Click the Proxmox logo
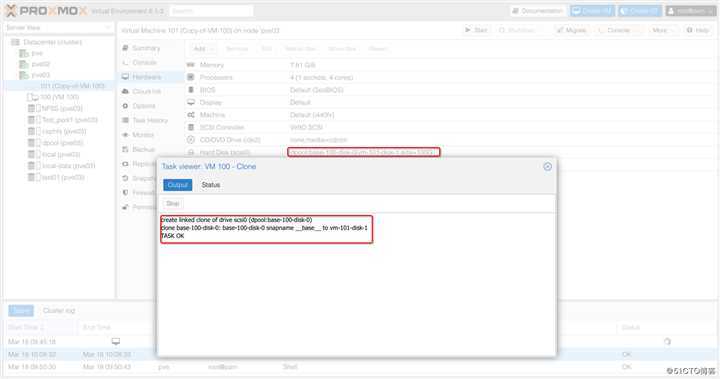 click(46, 11)
